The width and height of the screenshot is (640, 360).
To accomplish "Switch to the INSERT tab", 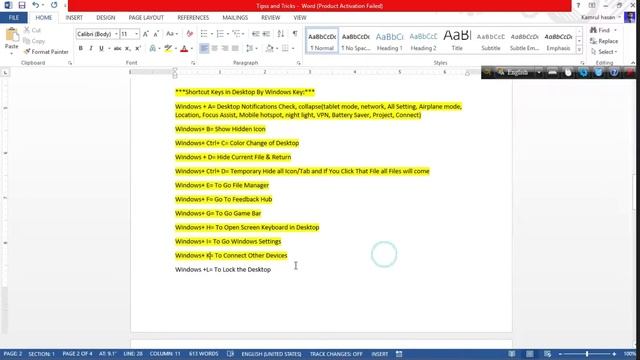I will point(74,18).
